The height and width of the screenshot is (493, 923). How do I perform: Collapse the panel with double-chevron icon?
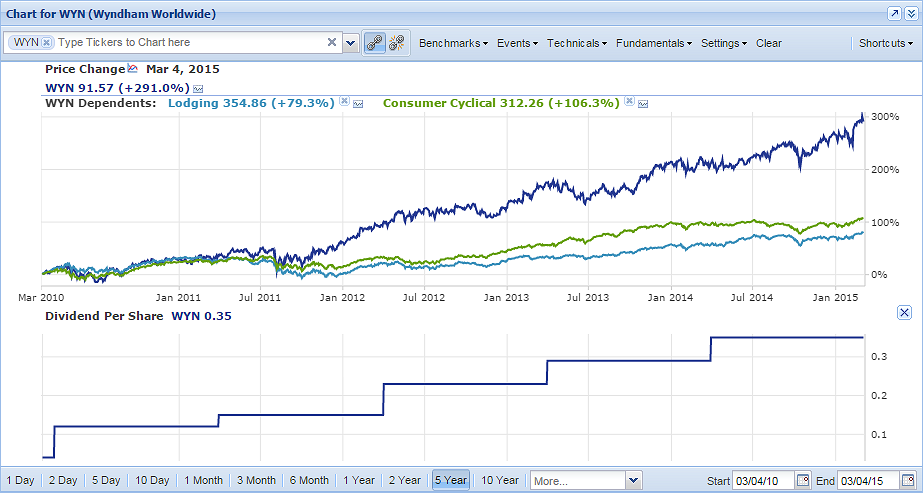[x=911, y=14]
